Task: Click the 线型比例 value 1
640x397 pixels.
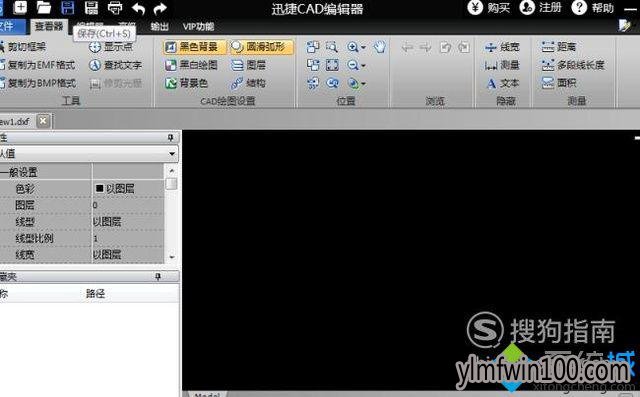Action: 128,238
